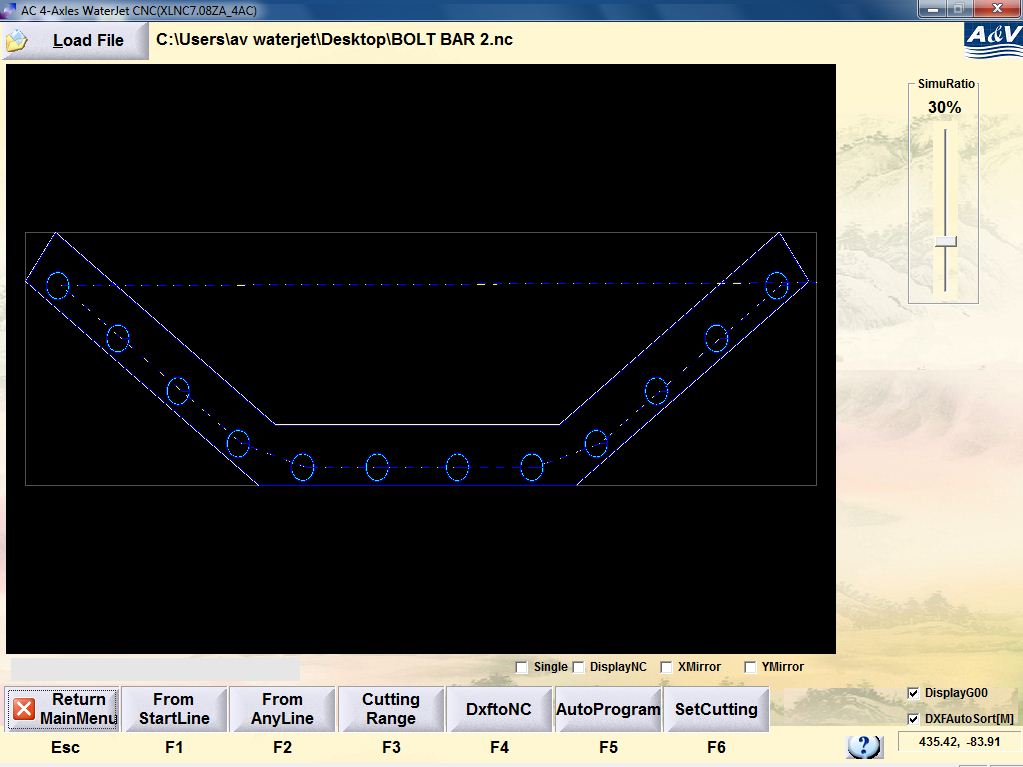The height and width of the screenshot is (767, 1023).
Task: Click the top-left bolt hole circle in preview
Action: click(58, 286)
